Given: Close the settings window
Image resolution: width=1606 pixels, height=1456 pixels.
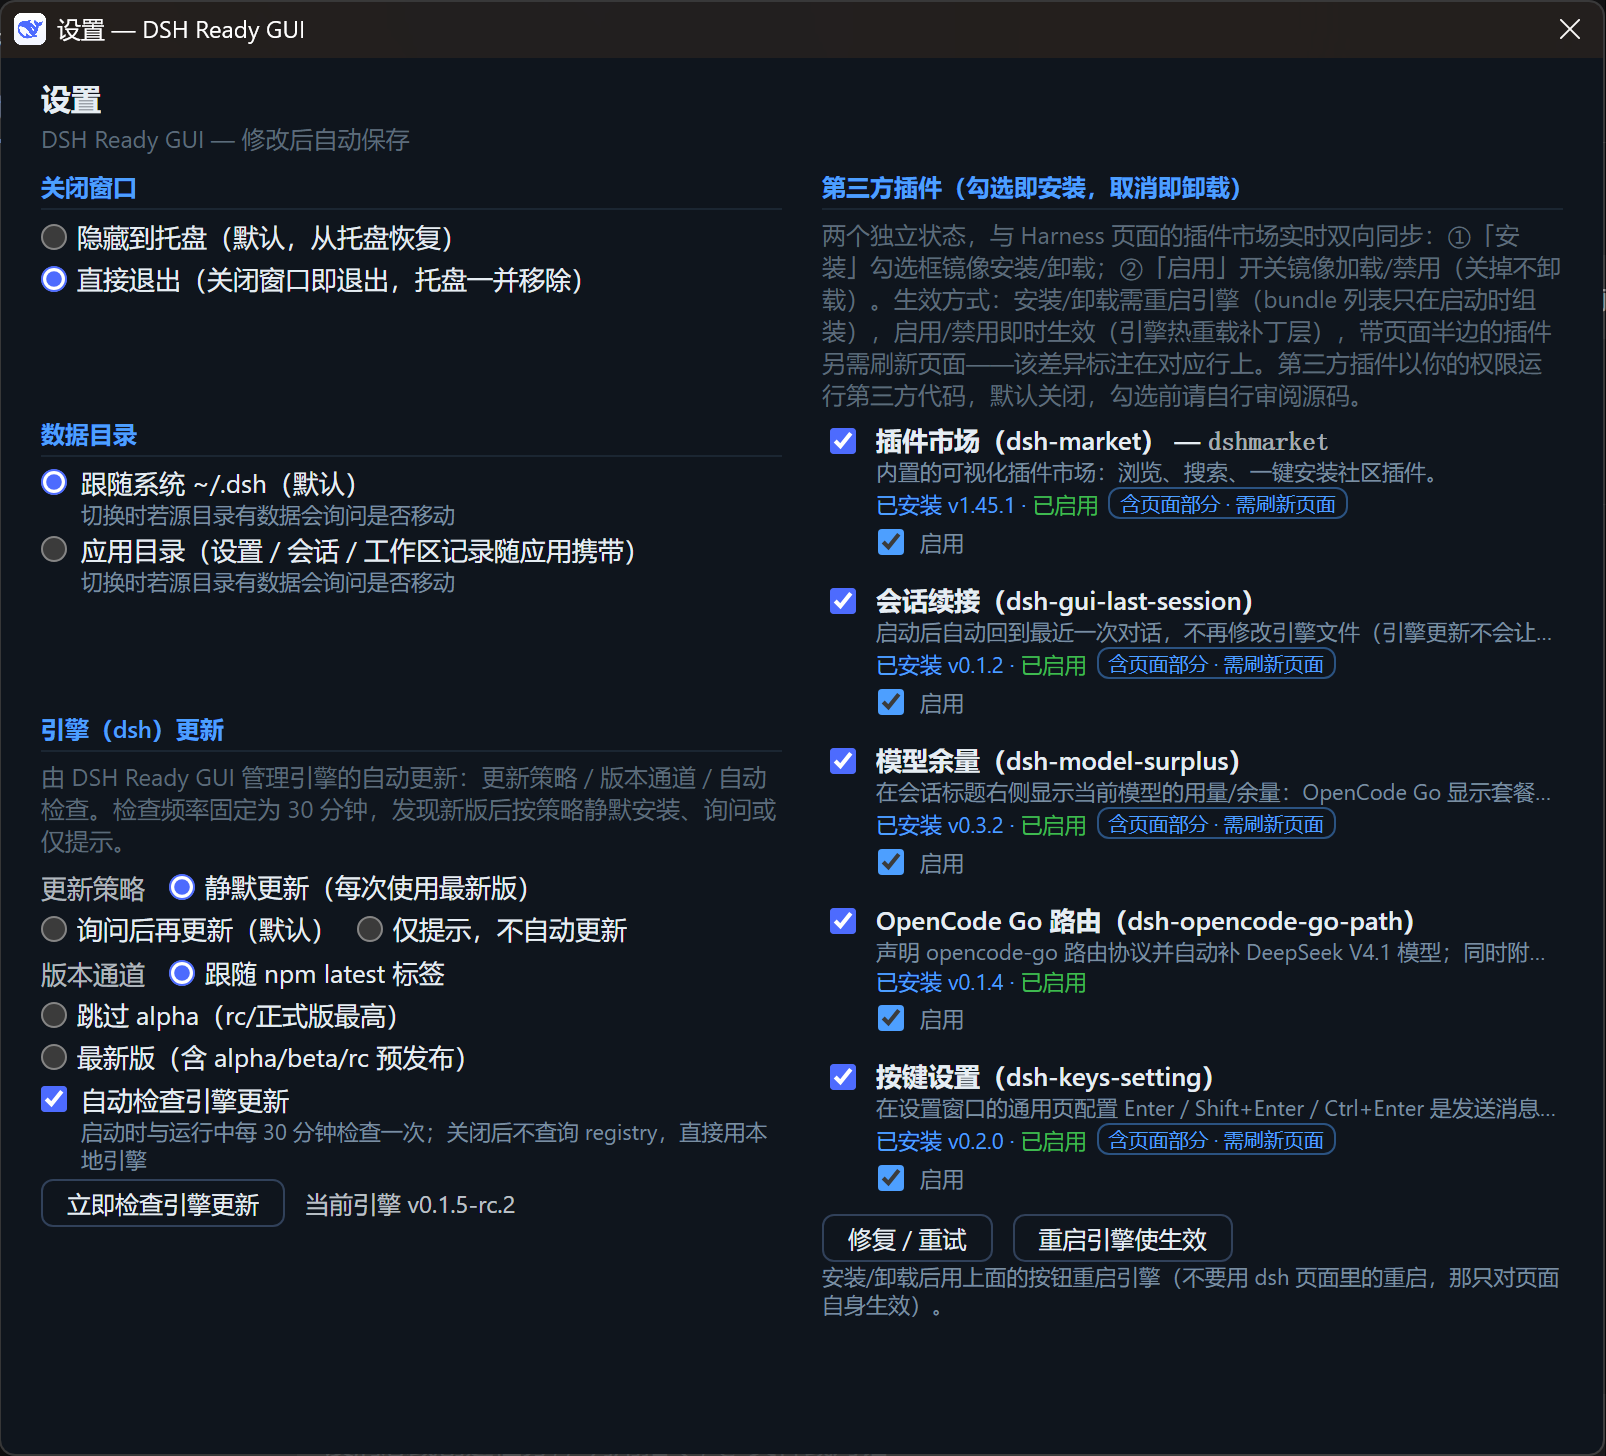Looking at the screenshot, I should click(1570, 30).
